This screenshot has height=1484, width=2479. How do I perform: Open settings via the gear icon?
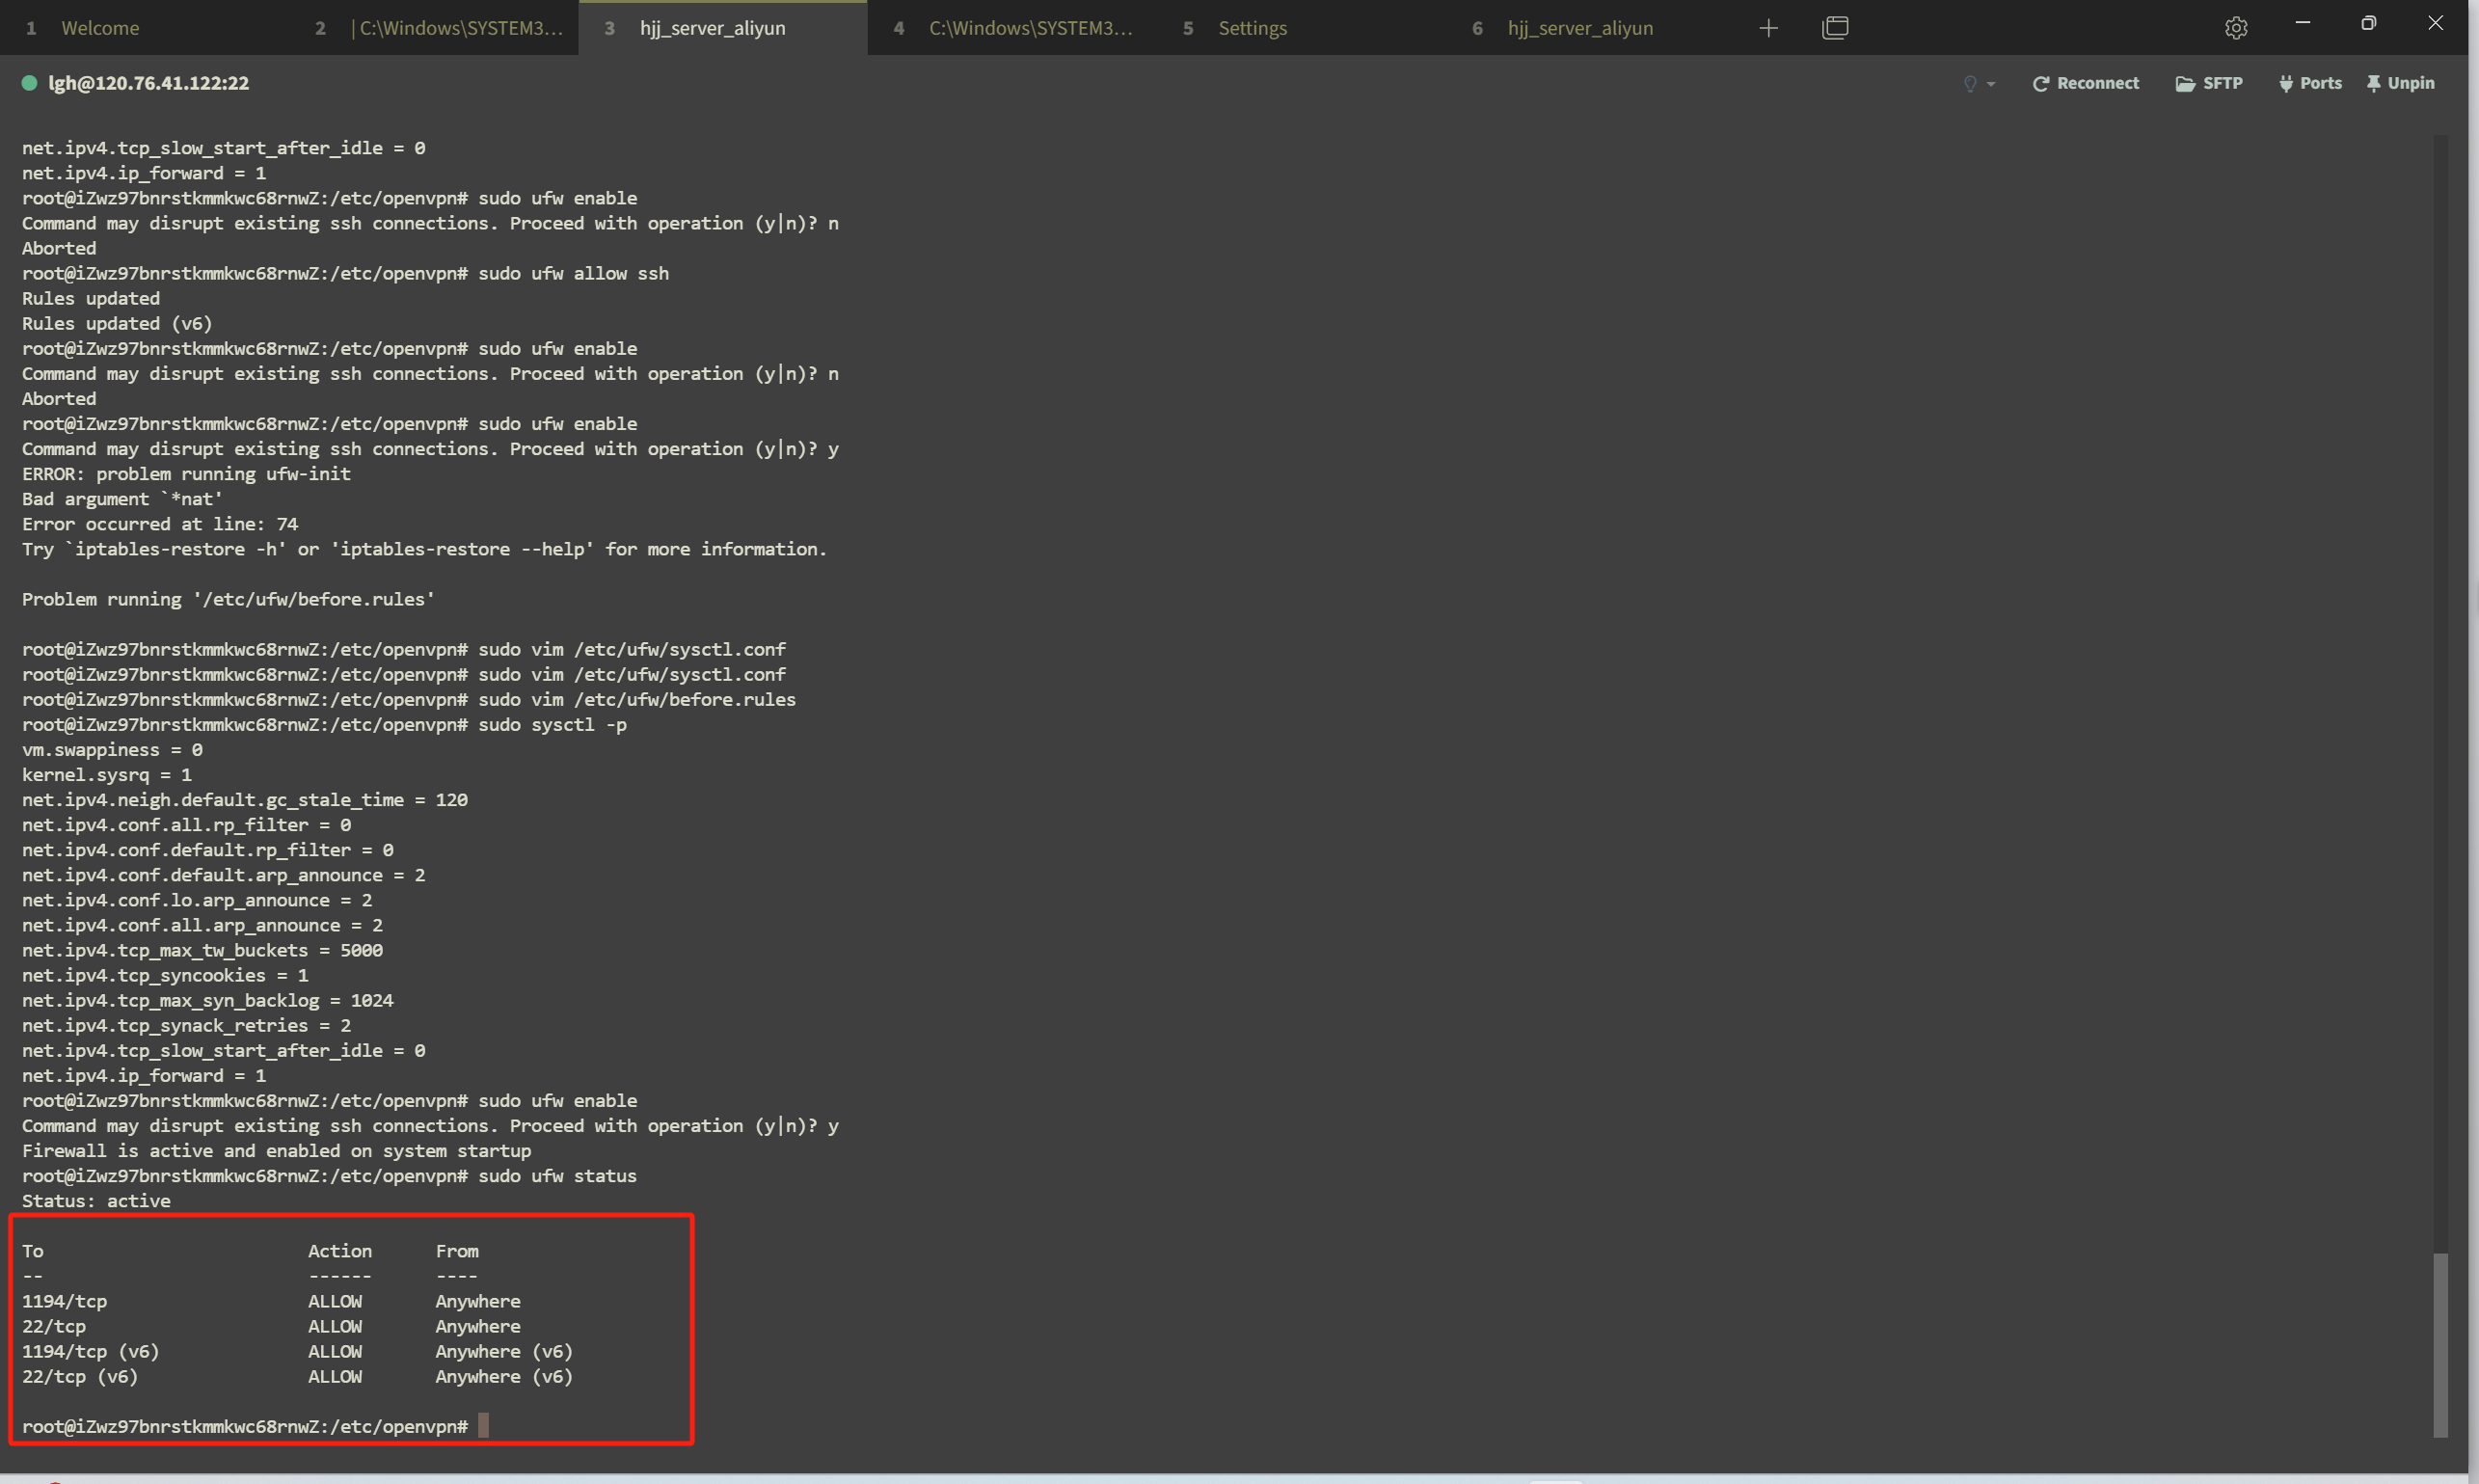[x=2236, y=28]
